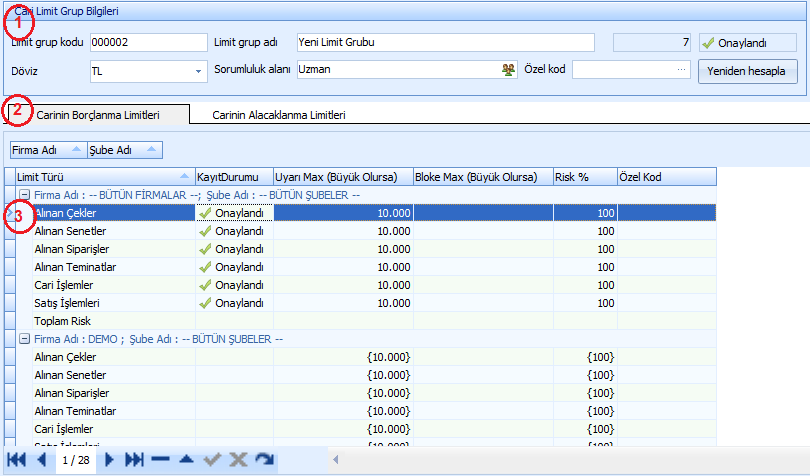Click the 1 / 28 record counter
The height and width of the screenshot is (476, 810).
(x=76, y=459)
